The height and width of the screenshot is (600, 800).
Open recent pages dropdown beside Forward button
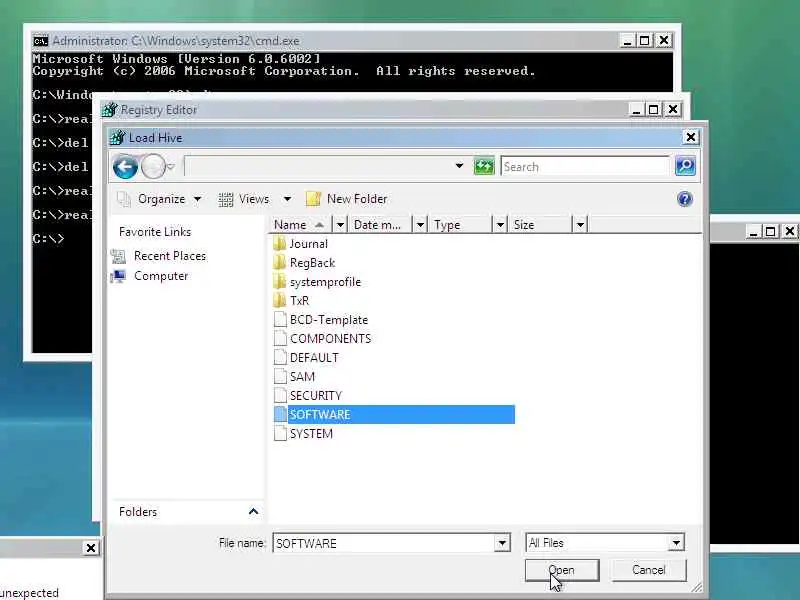tap(171, 167)
